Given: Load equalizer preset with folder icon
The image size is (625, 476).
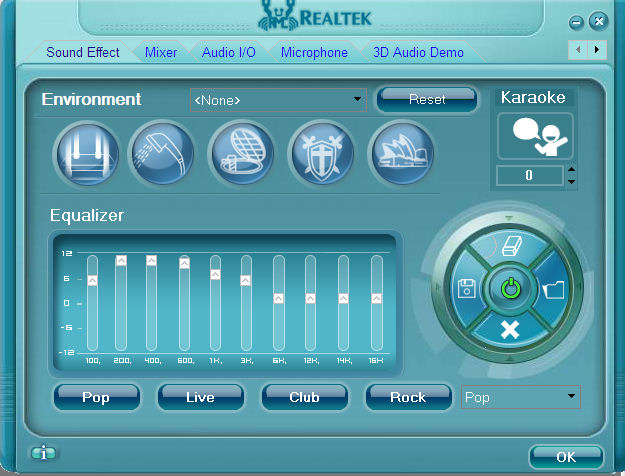Looking at the screenshot, I should coord(554,290).
